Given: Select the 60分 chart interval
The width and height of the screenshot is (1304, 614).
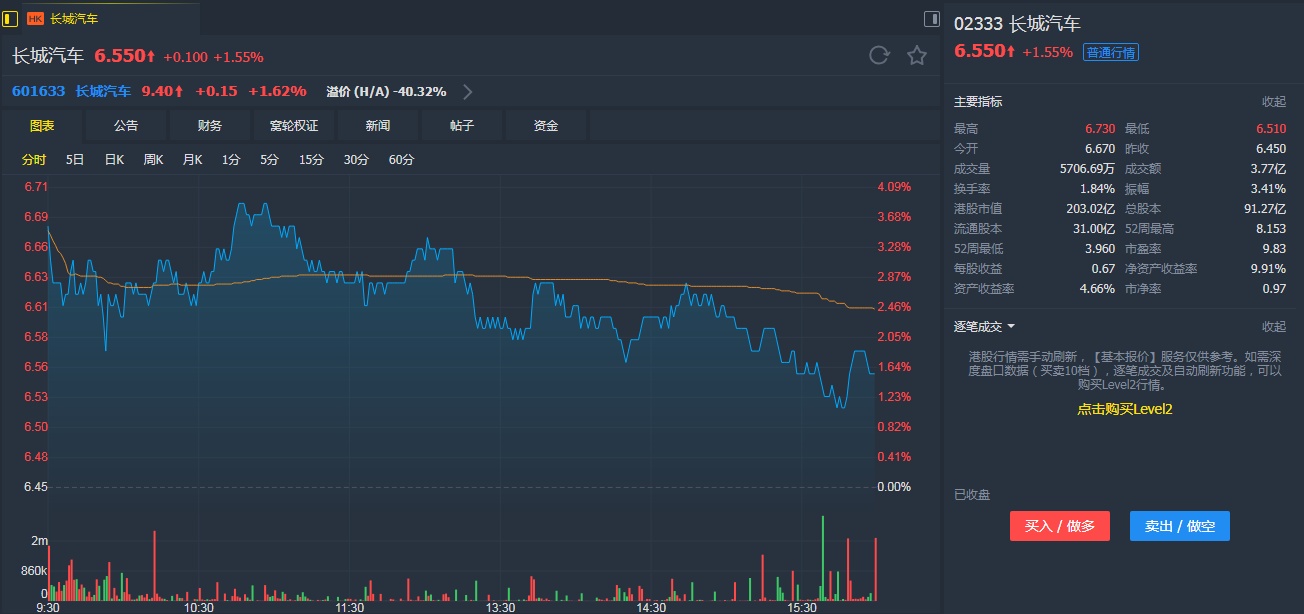Looking at the screenshot, I should [401, 160].
